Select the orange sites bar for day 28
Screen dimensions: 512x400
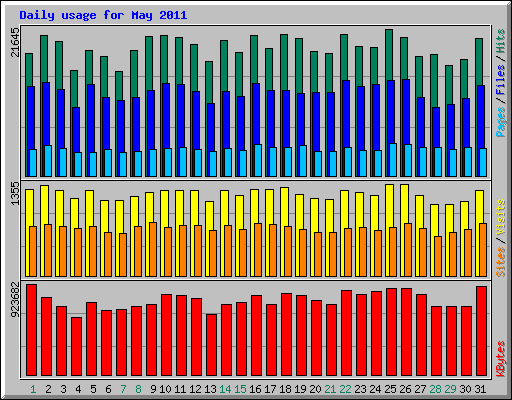point(438,256)
